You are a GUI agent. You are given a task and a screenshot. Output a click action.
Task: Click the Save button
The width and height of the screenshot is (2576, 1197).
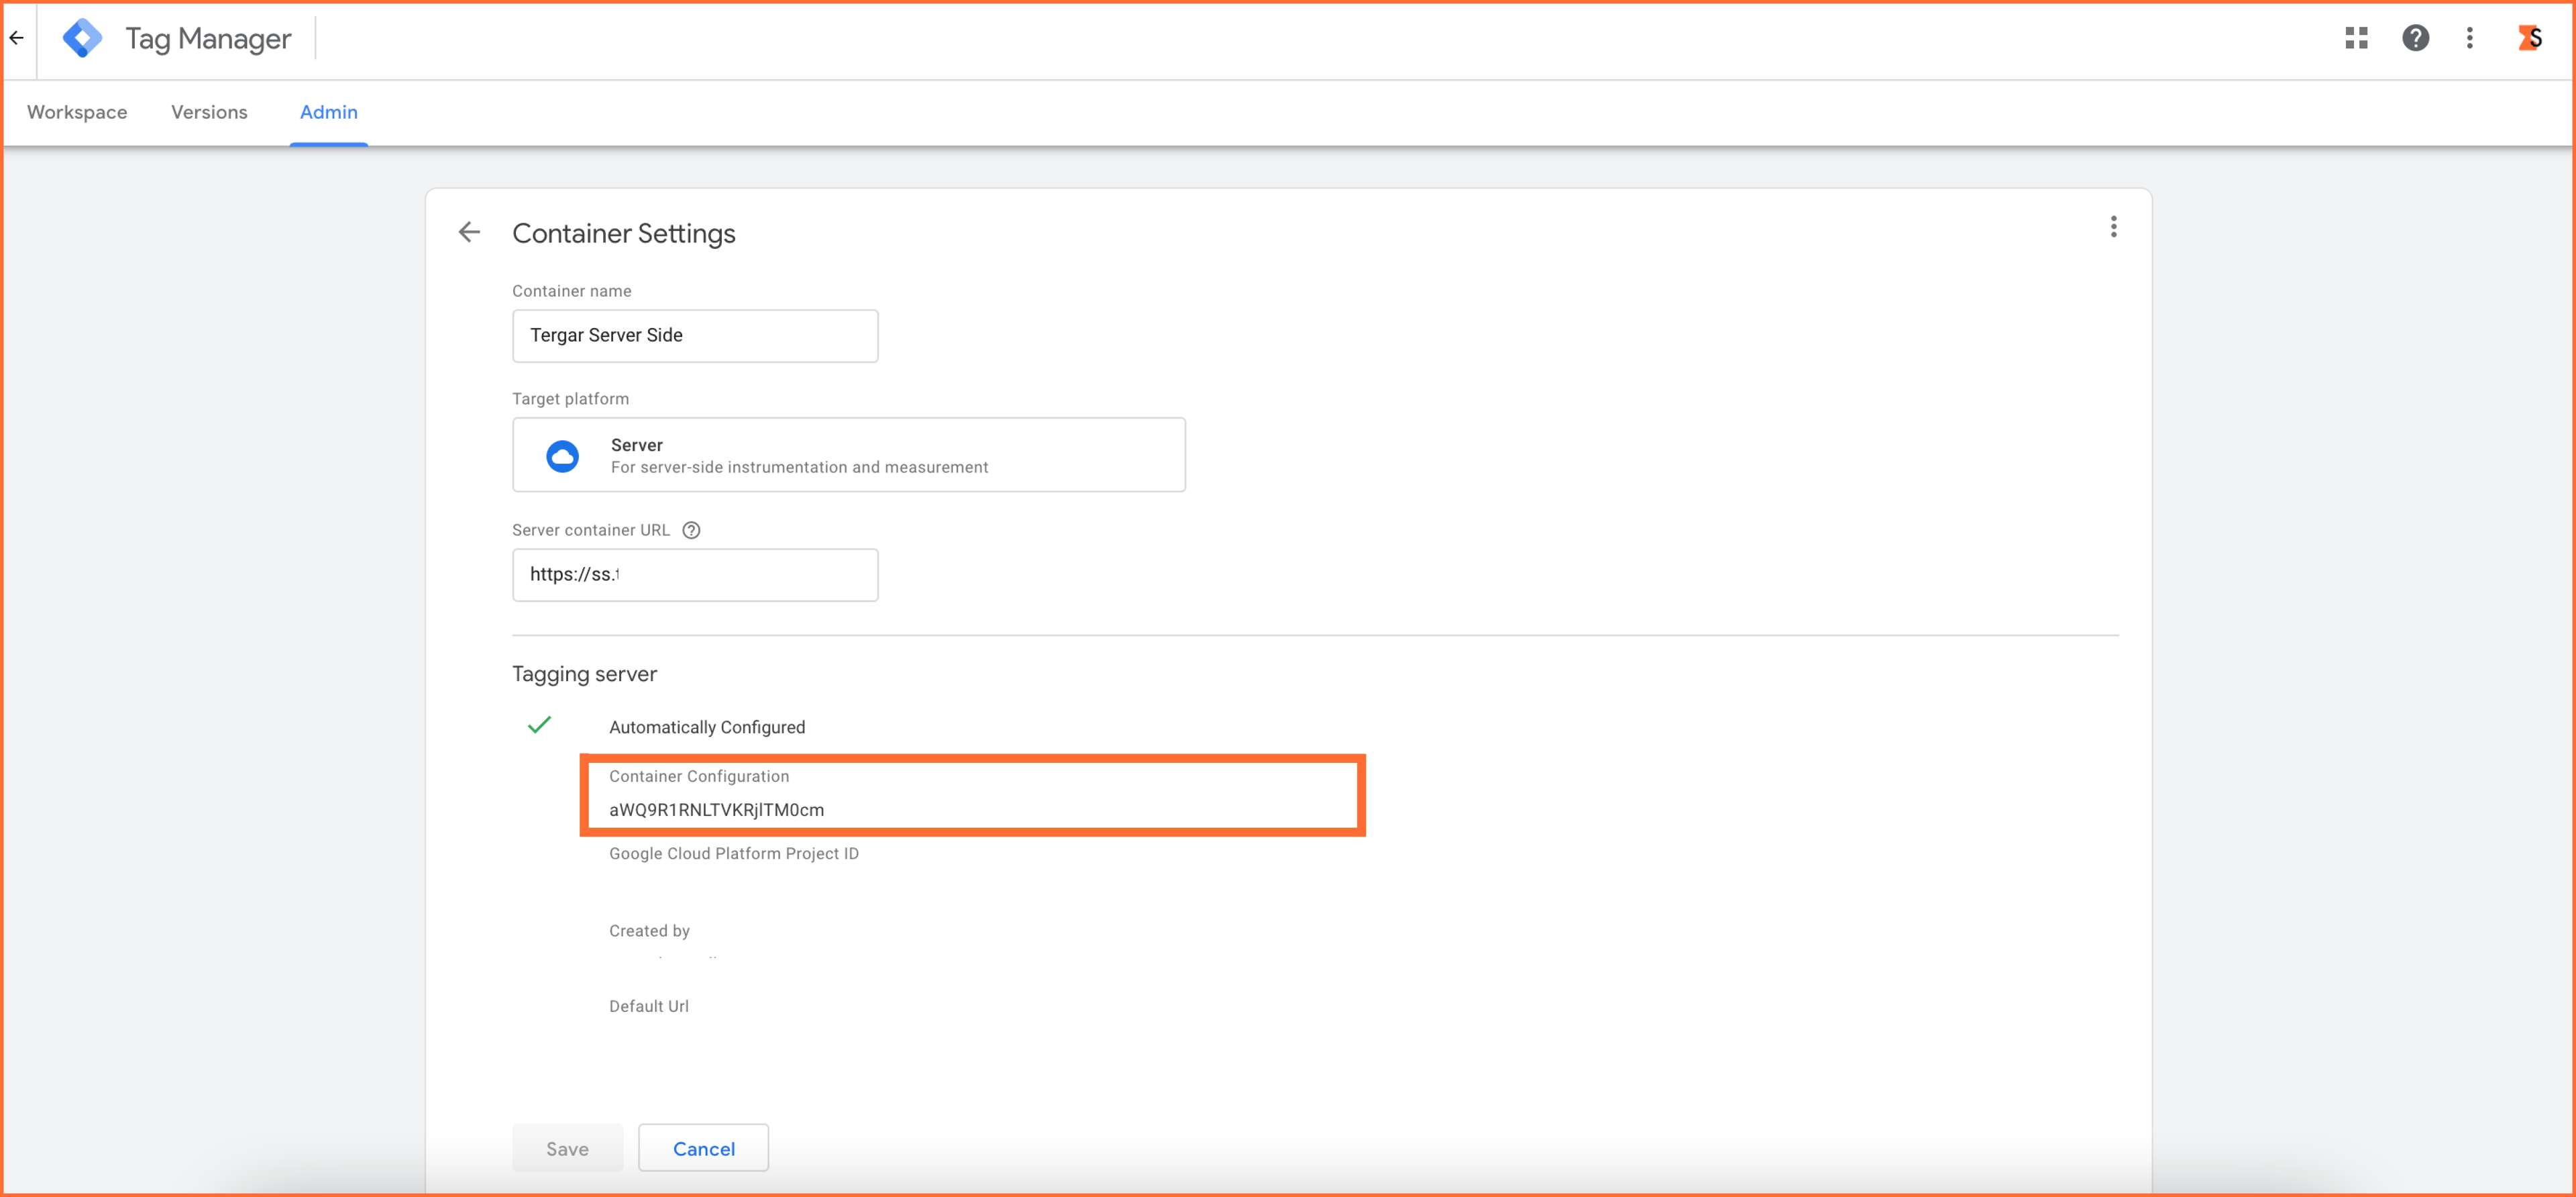tap(567, 1148)
